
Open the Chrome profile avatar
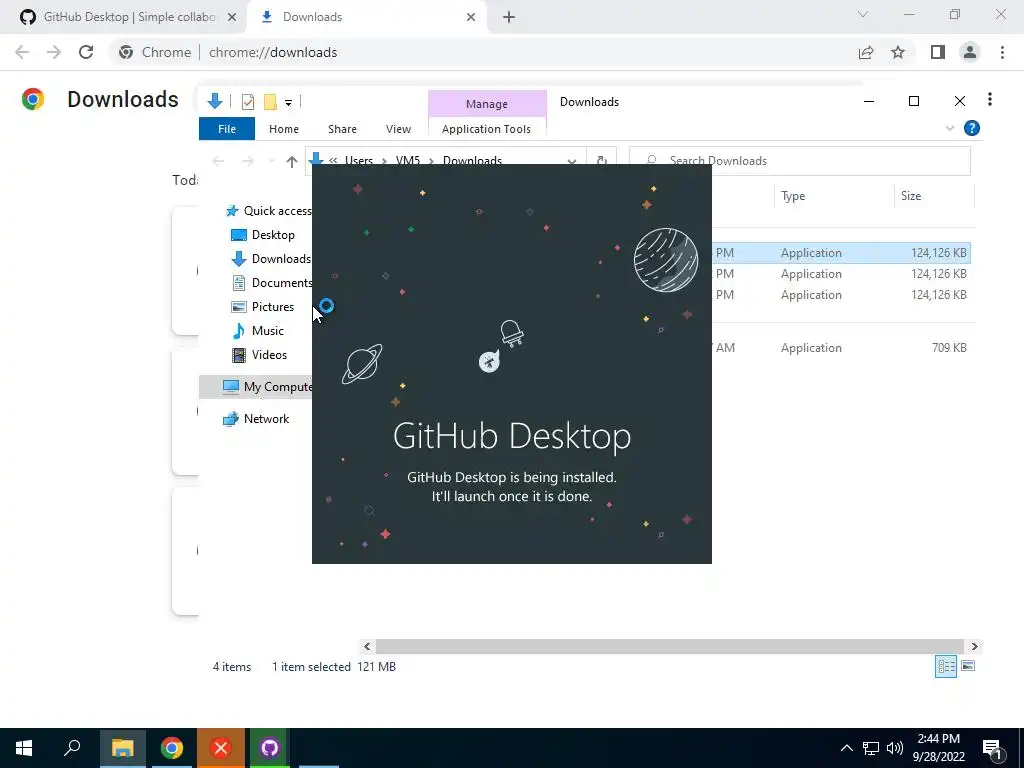[970, 52]
